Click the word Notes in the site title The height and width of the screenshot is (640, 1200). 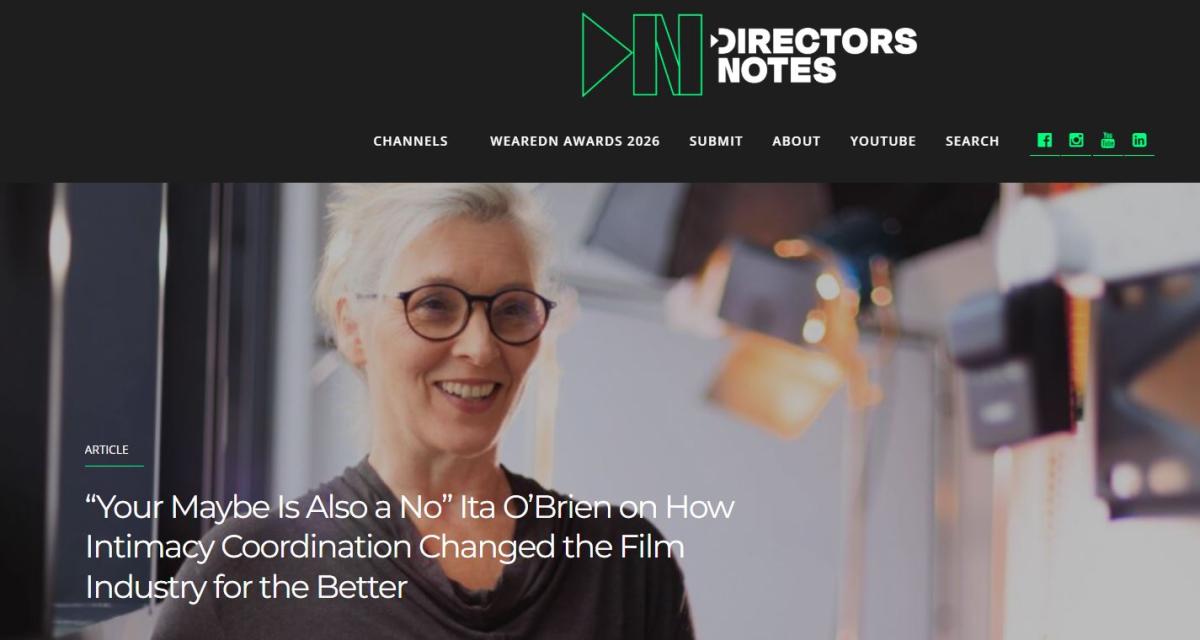click(x=776, y=69)
